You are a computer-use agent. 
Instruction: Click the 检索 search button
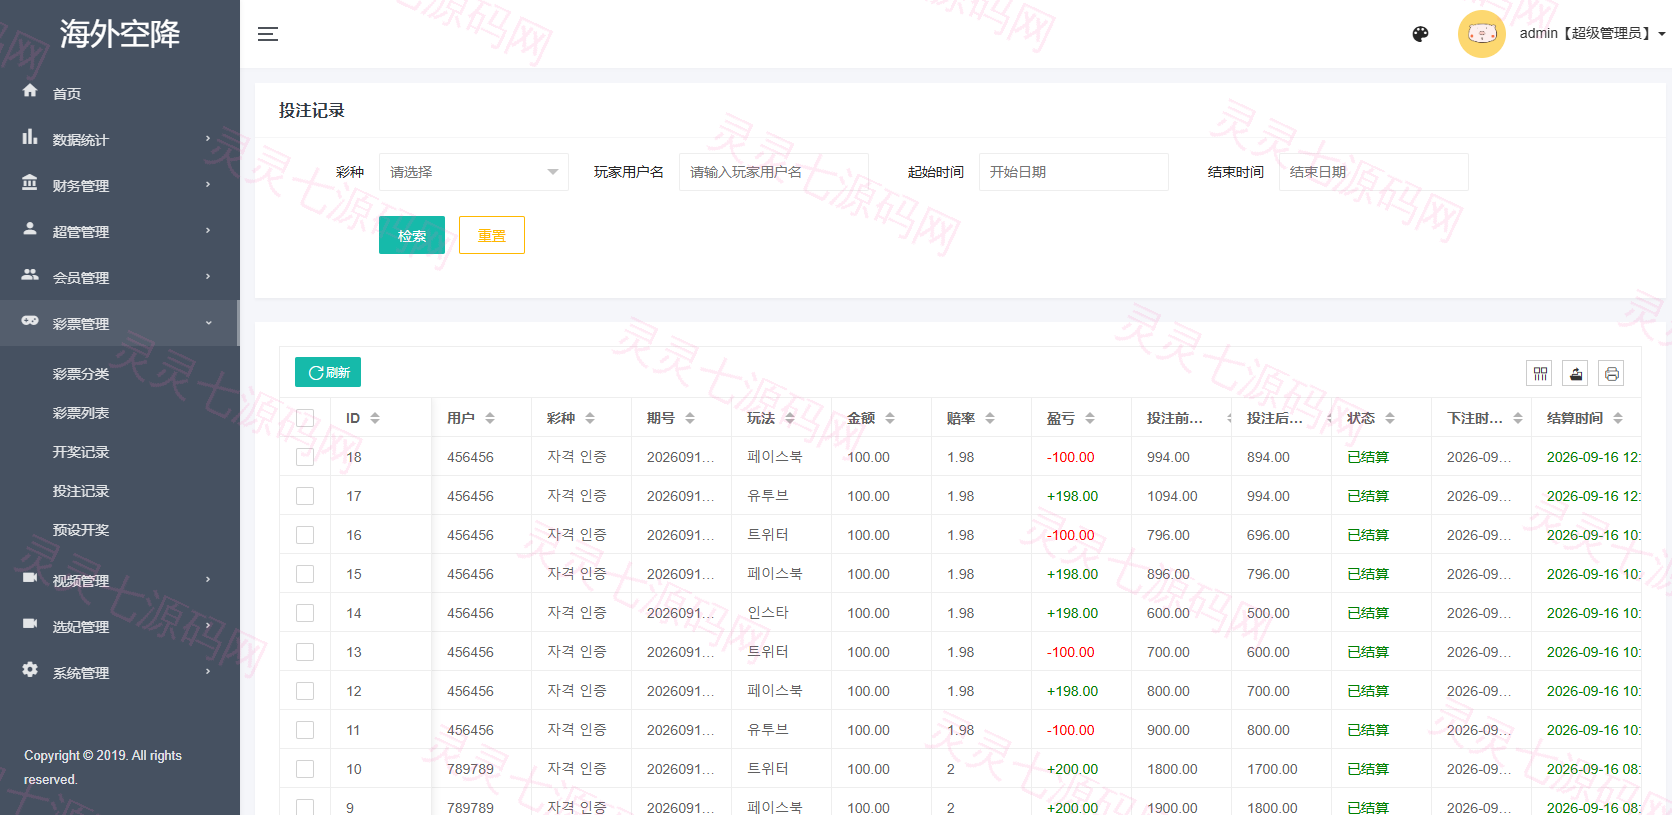tap(412, 235)
